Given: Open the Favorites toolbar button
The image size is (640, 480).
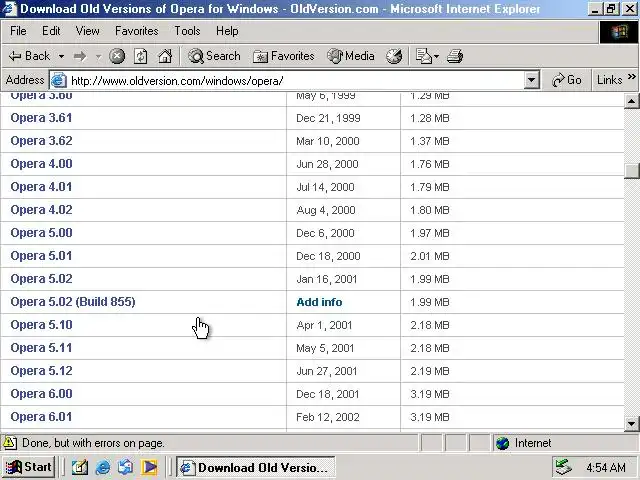Looking at the screenshot, I should (284, 56).
